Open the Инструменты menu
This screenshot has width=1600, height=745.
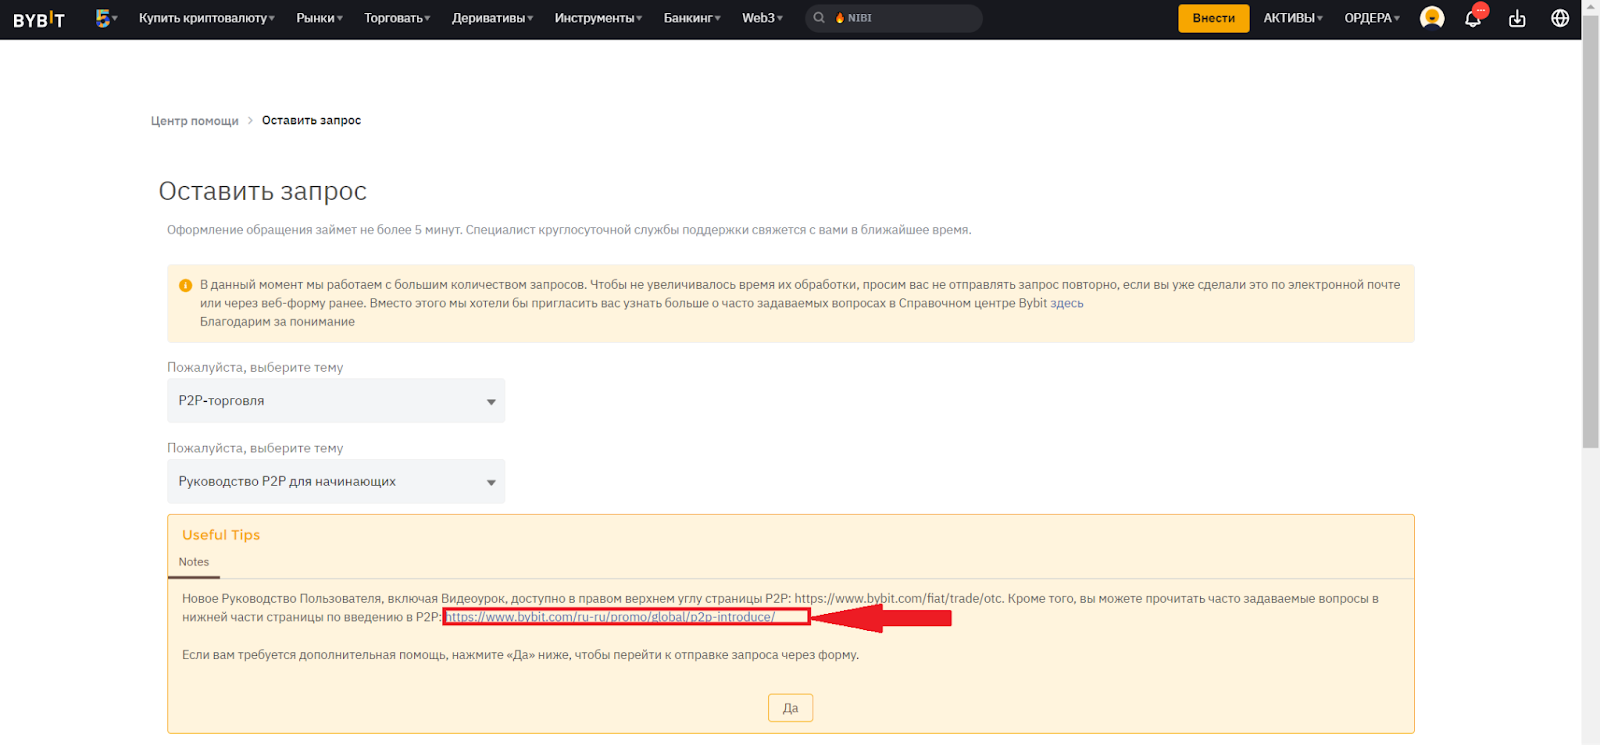[599, 18]
